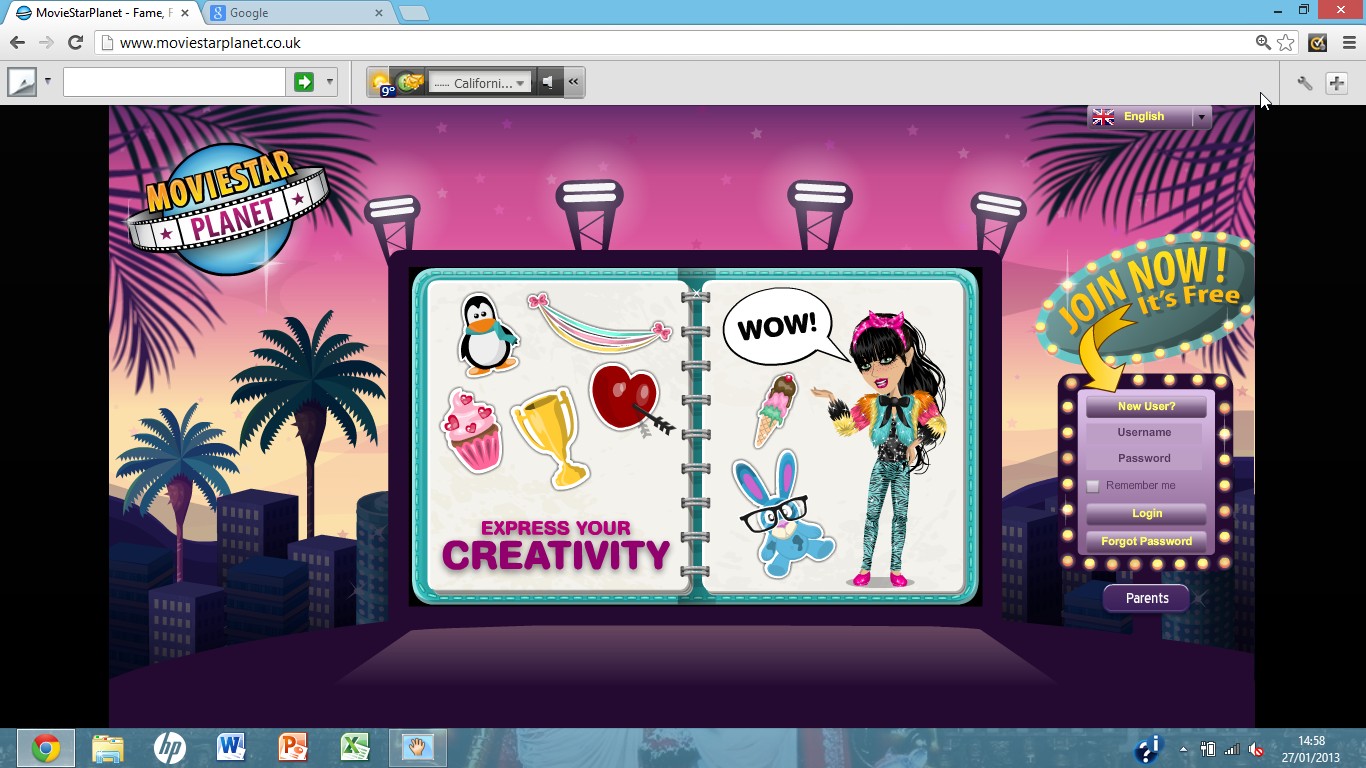Viewport: 1366px width, 768px height.
Task: Click the page icon at toolbar left
Action: pos(22,82)
